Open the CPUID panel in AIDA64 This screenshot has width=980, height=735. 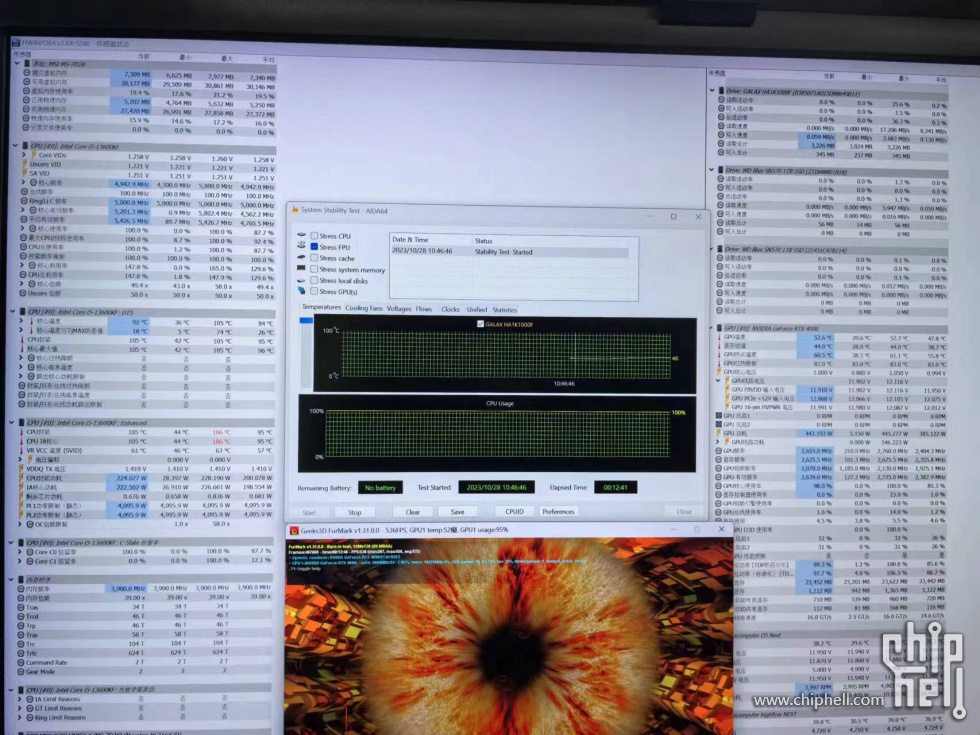[514, 511]
